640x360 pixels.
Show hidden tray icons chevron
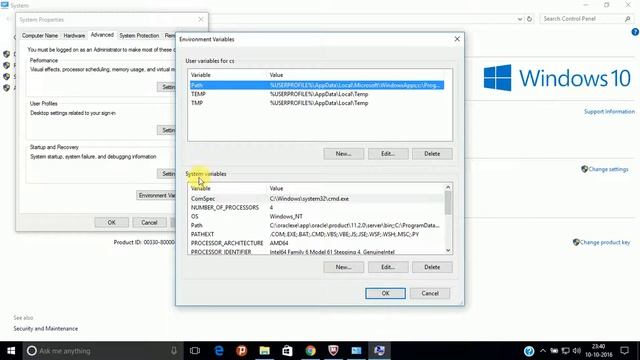(x=542, y=351)
